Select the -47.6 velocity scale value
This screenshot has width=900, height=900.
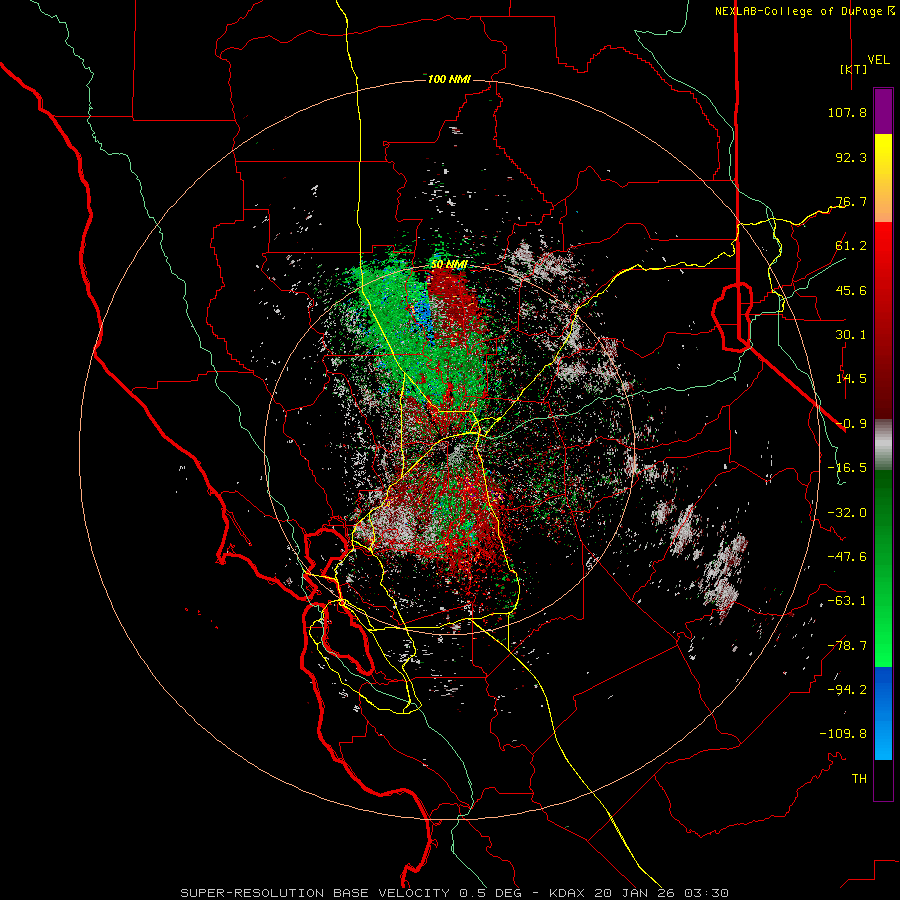[847, 557]
